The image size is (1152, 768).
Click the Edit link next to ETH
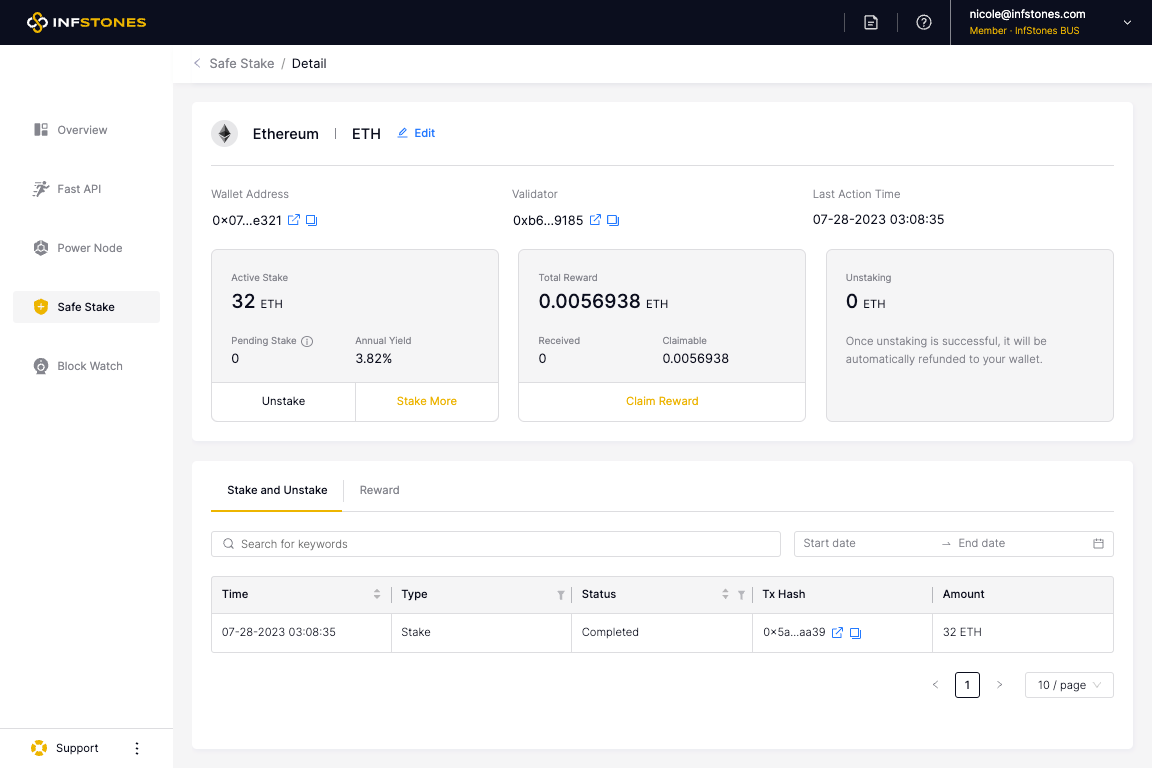416,133
